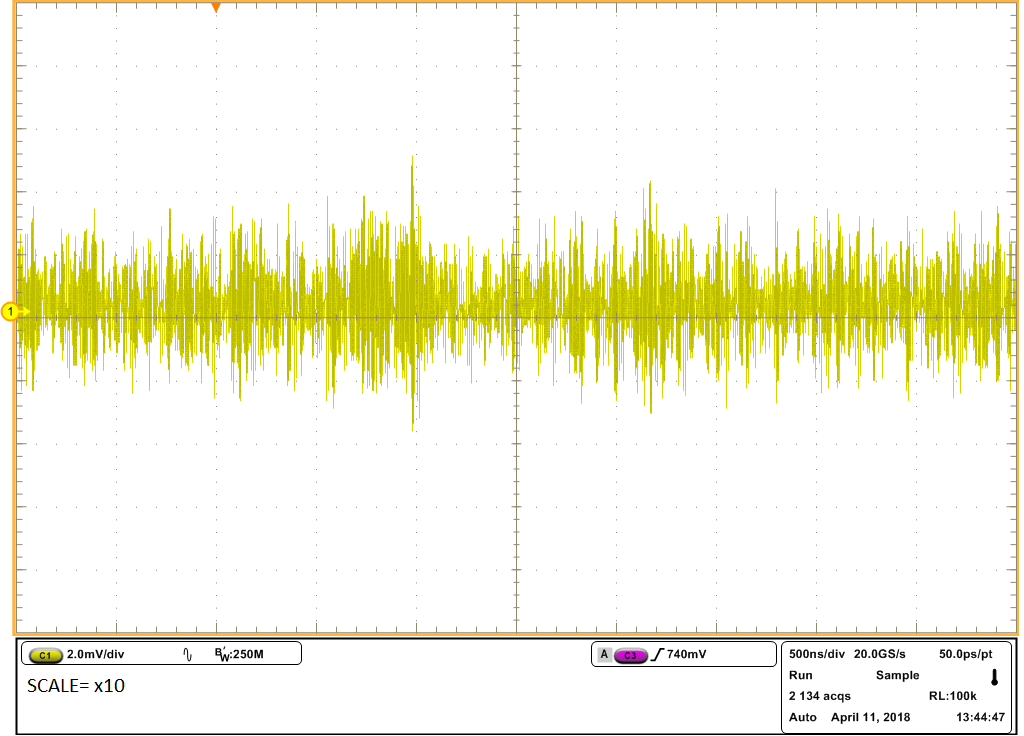Open the 500ns/div horizontal scale readout
This screenshot has width=1024, height=736.
pyautogui.click(x=816, y=654)
